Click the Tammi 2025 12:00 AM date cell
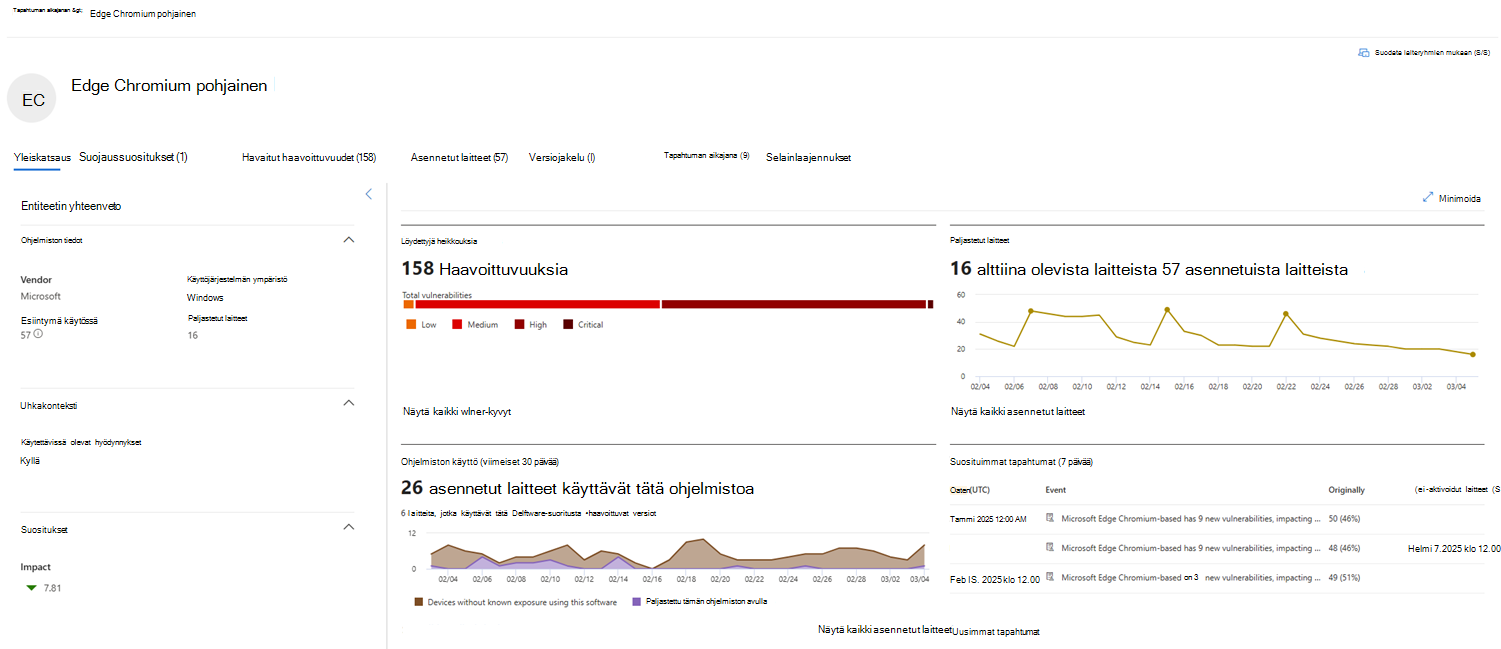The image size is (1501, 649). 988,518
